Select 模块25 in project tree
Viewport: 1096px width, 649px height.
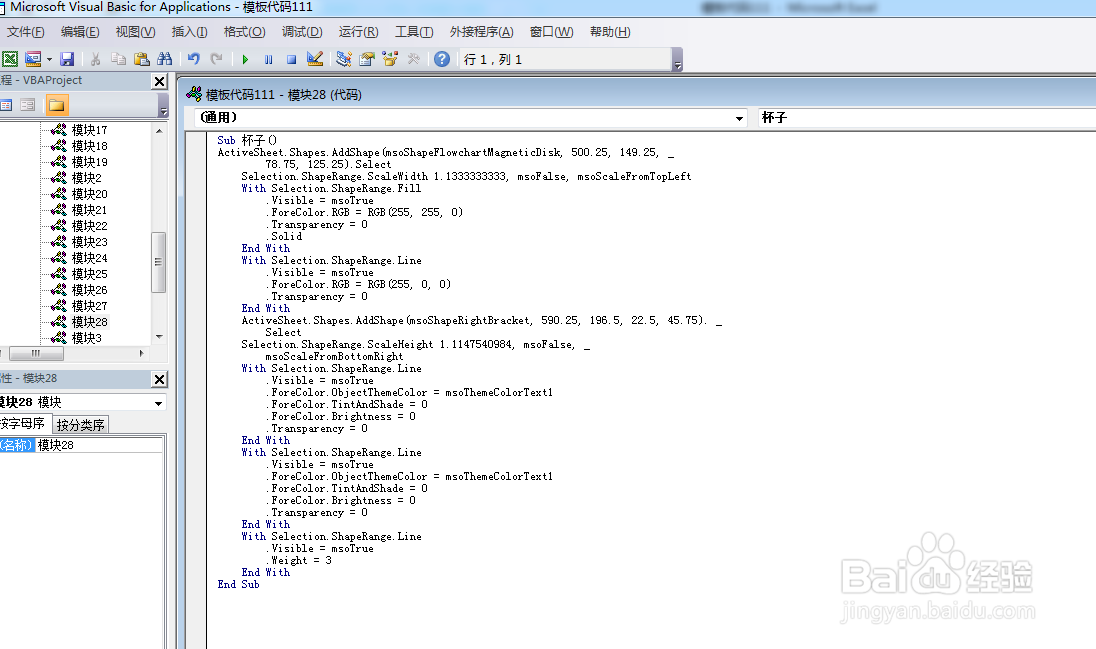[x=89, y=275]
